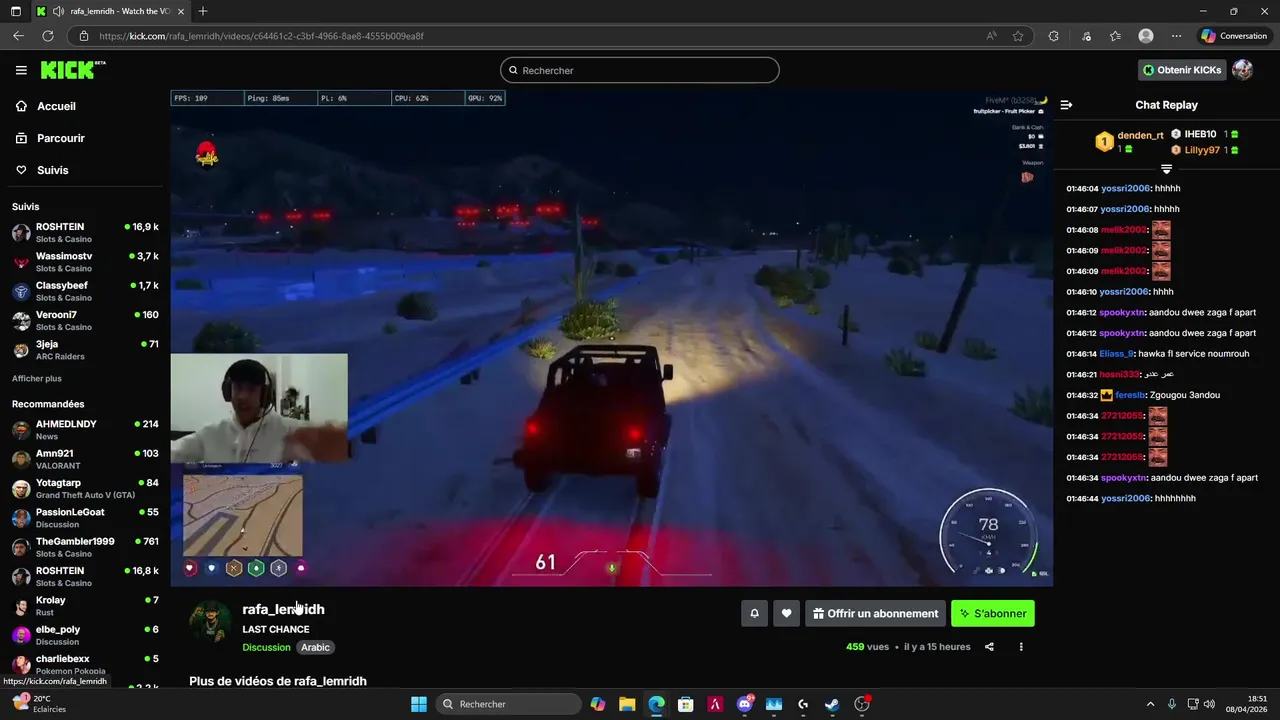Image resolution: width=1280 pixels, height=720 pixels.
Task: Open AHMEDLNDY recommended channel
Action: tap(85, 429)
